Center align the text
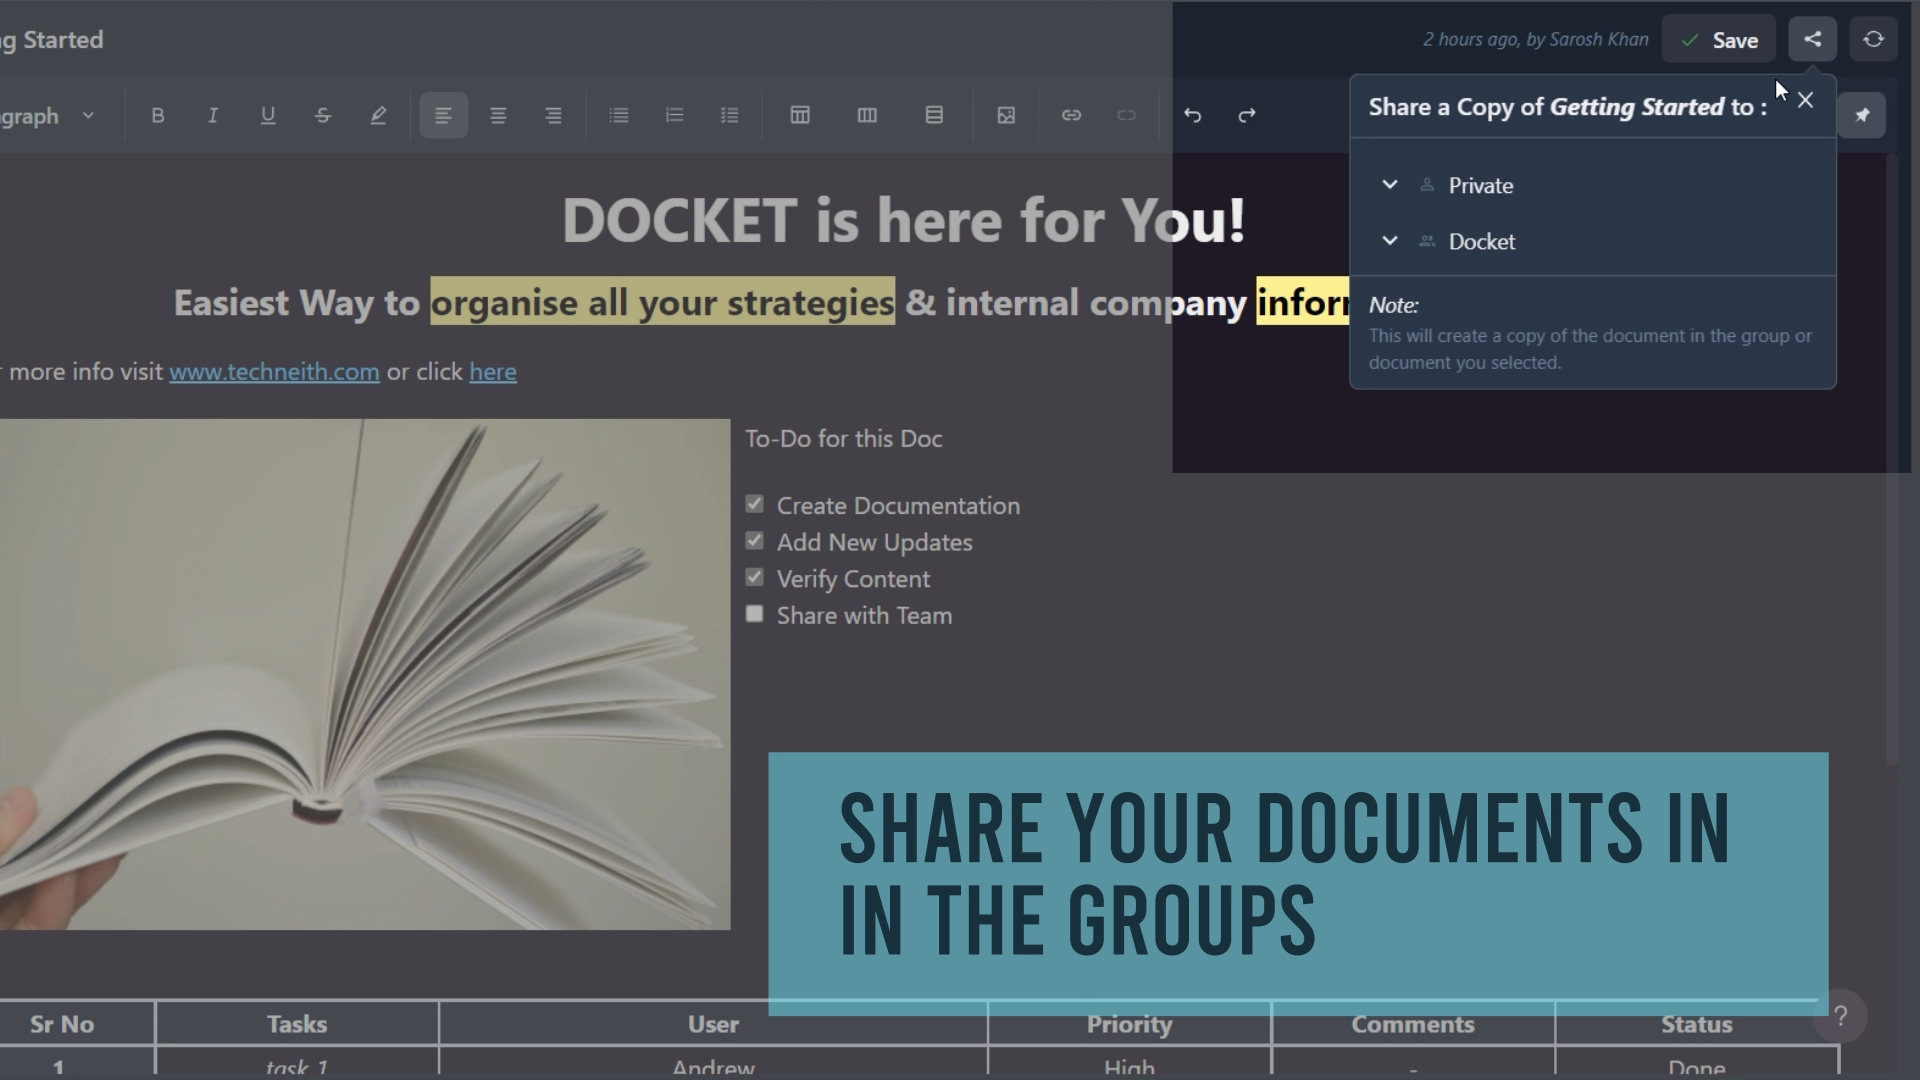The height and width of the screenshot is (1080, 1920). pyautogui.click(x=498, y=115)
